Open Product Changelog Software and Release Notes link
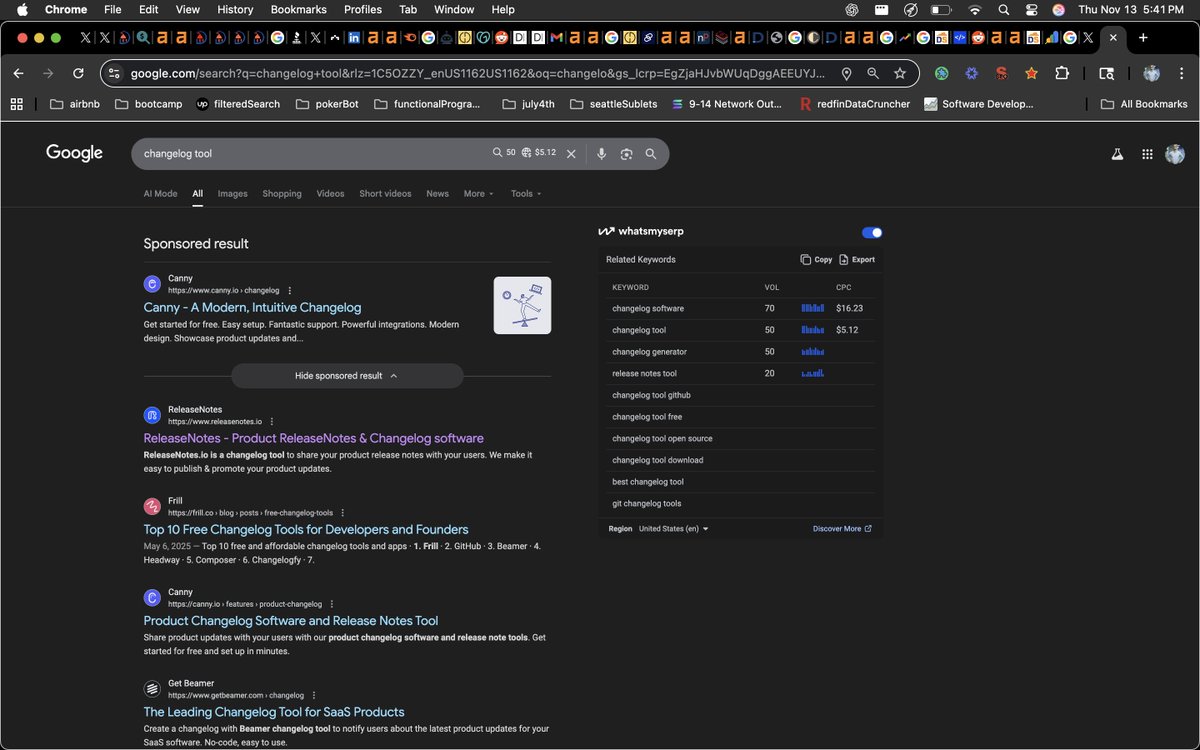The width and height of the screenshot is (1200, 750). [291, 621]
